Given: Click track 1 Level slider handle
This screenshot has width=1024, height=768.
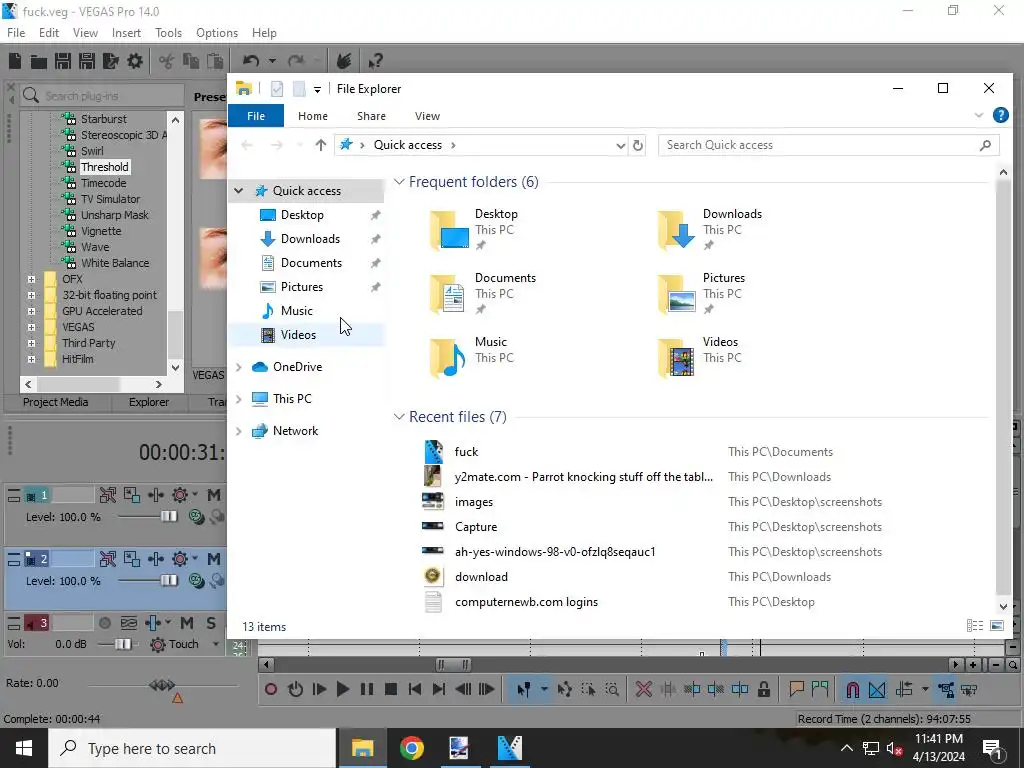Looking at the screenshot, I should (168, 517).
